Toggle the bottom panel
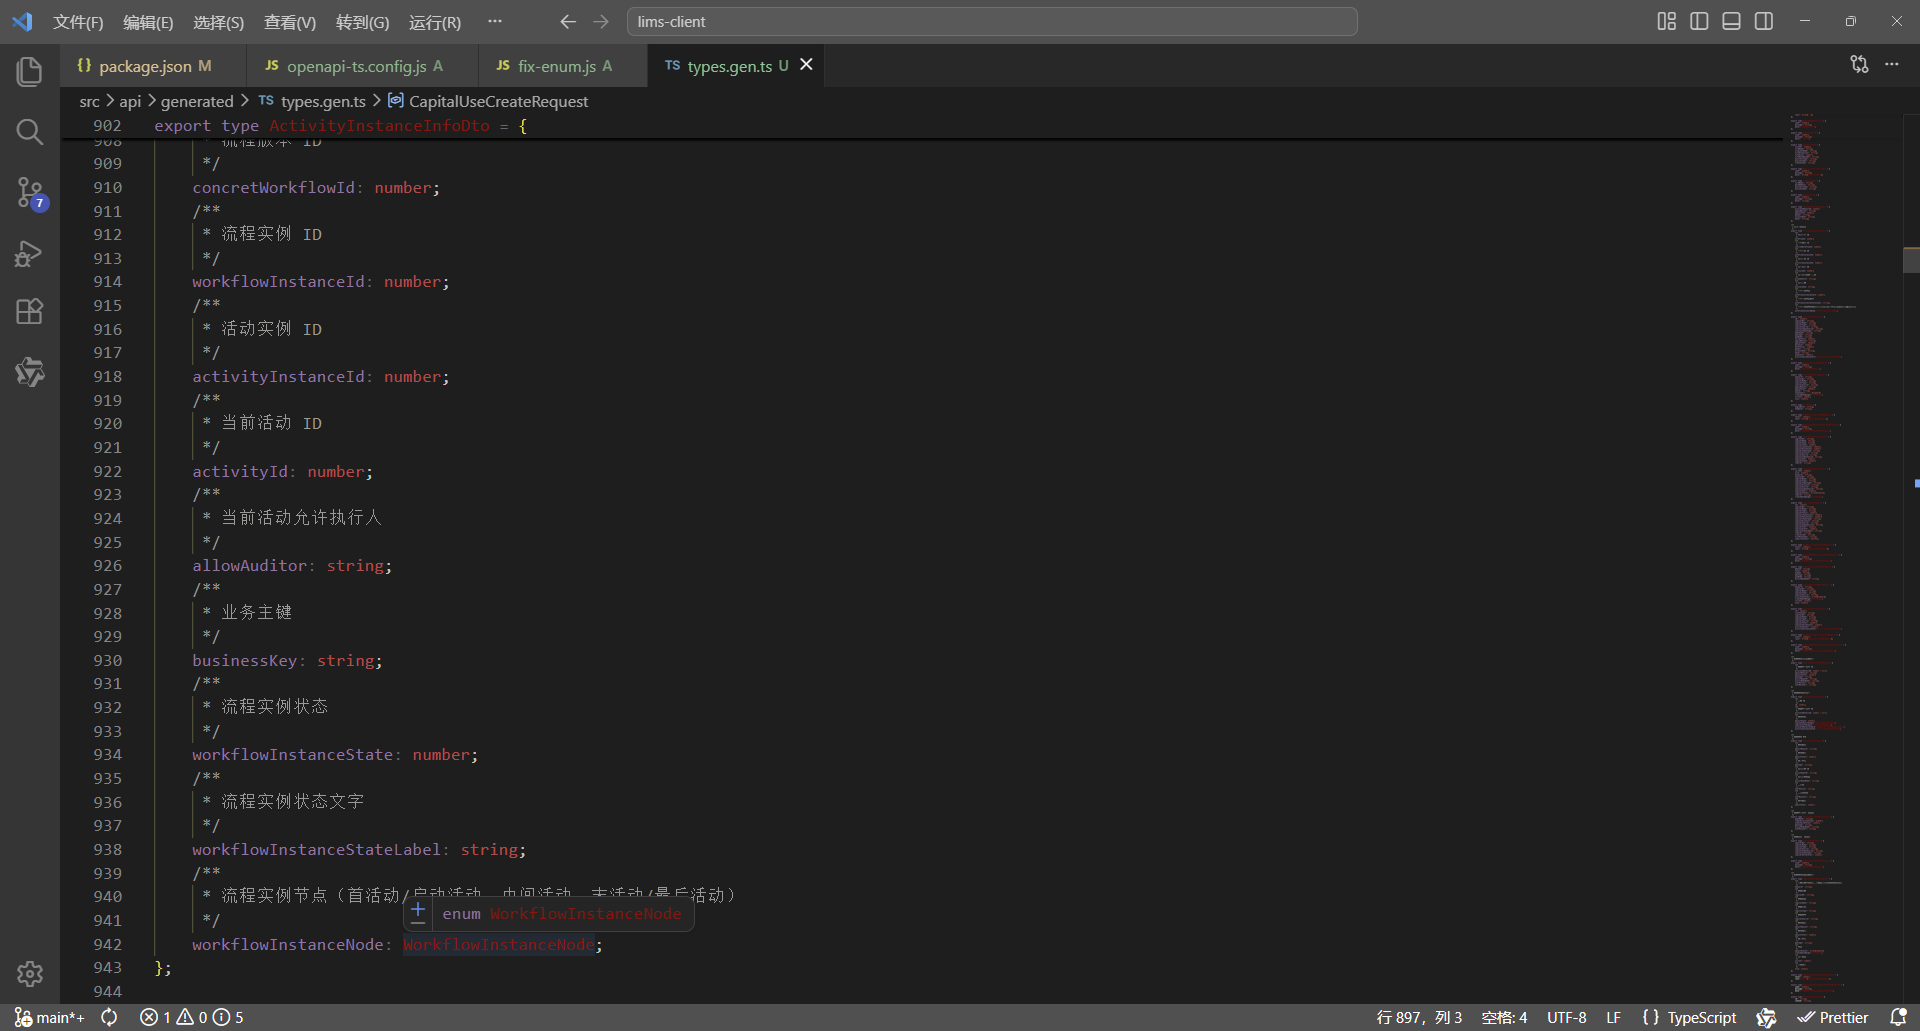Viewport: 1920px width, 1031px height. 1732,21
